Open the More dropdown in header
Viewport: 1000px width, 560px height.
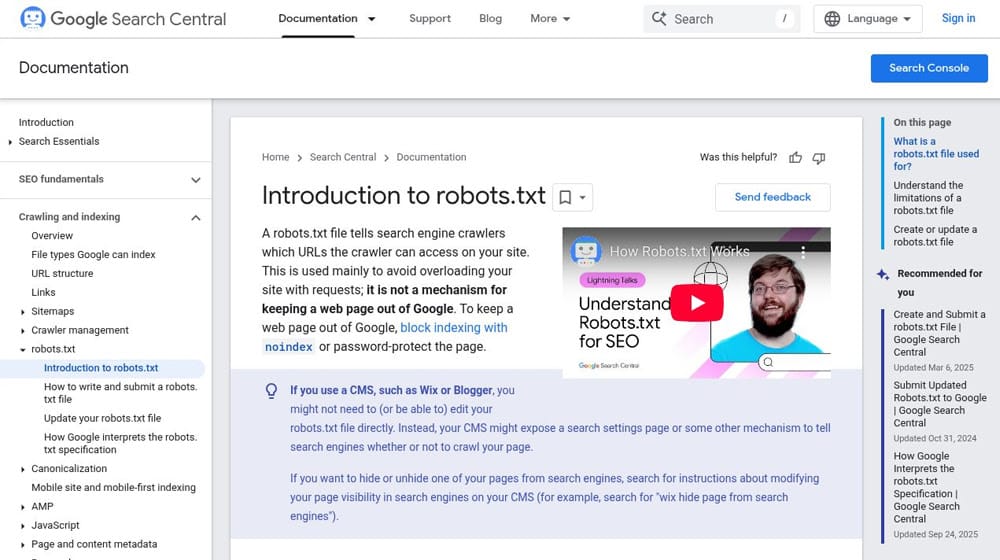550,19
